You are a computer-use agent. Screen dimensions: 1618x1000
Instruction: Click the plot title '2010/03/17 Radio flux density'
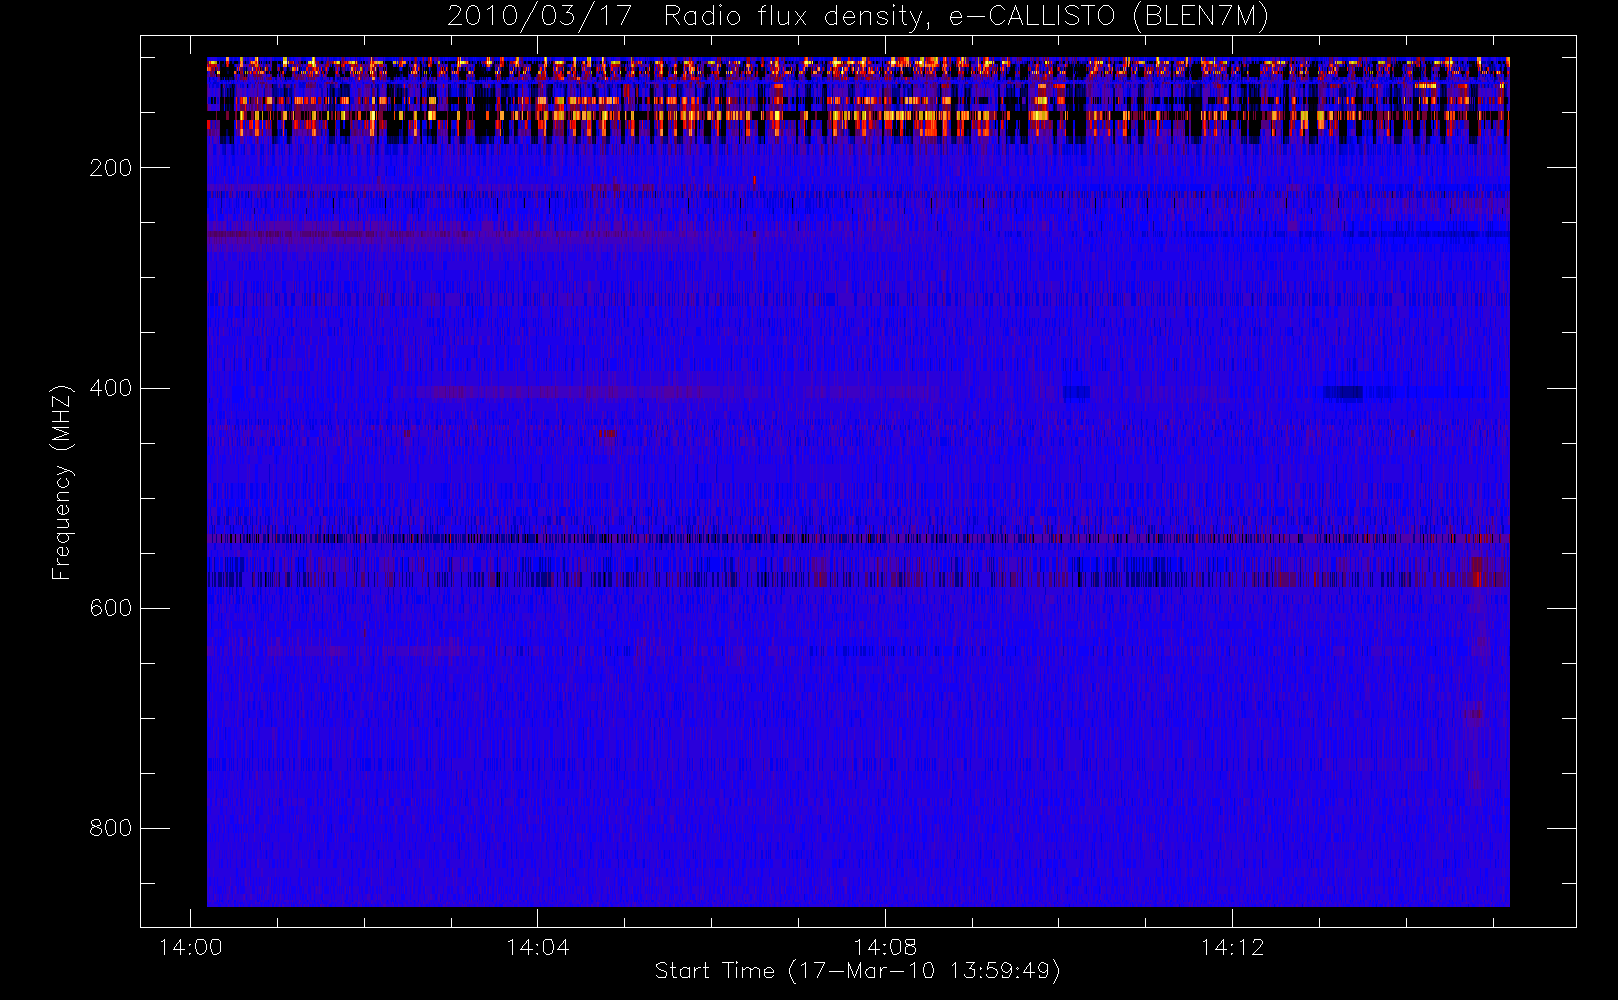[x=858, y=17]
